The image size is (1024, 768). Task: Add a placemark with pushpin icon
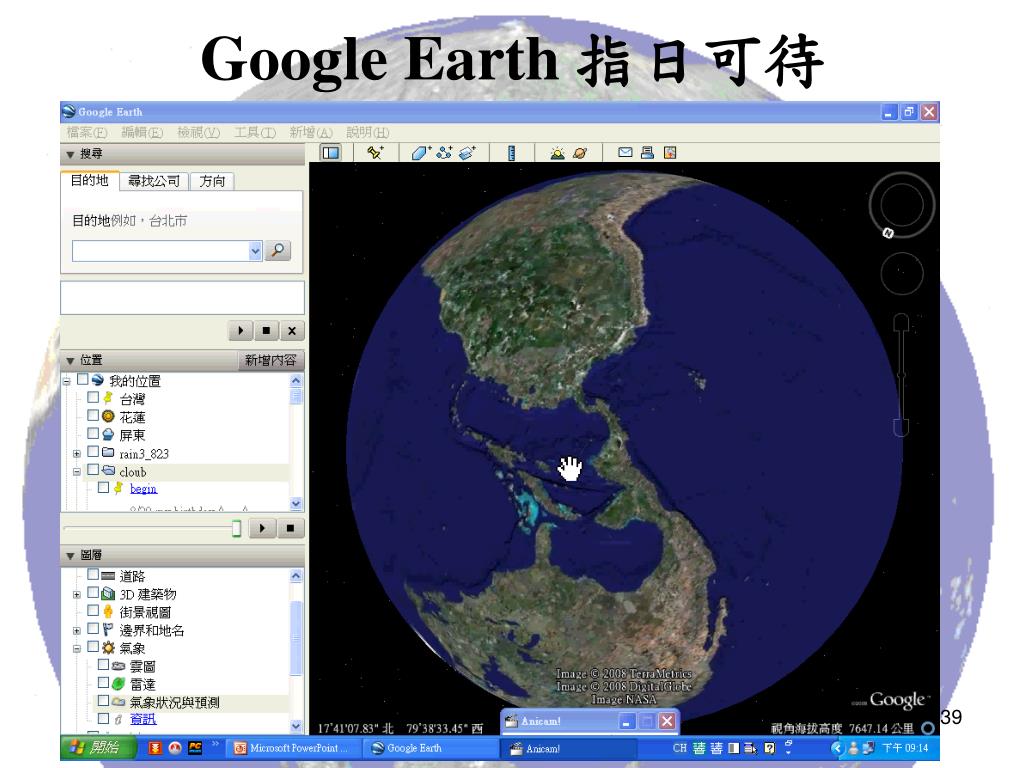click(376, 153)
